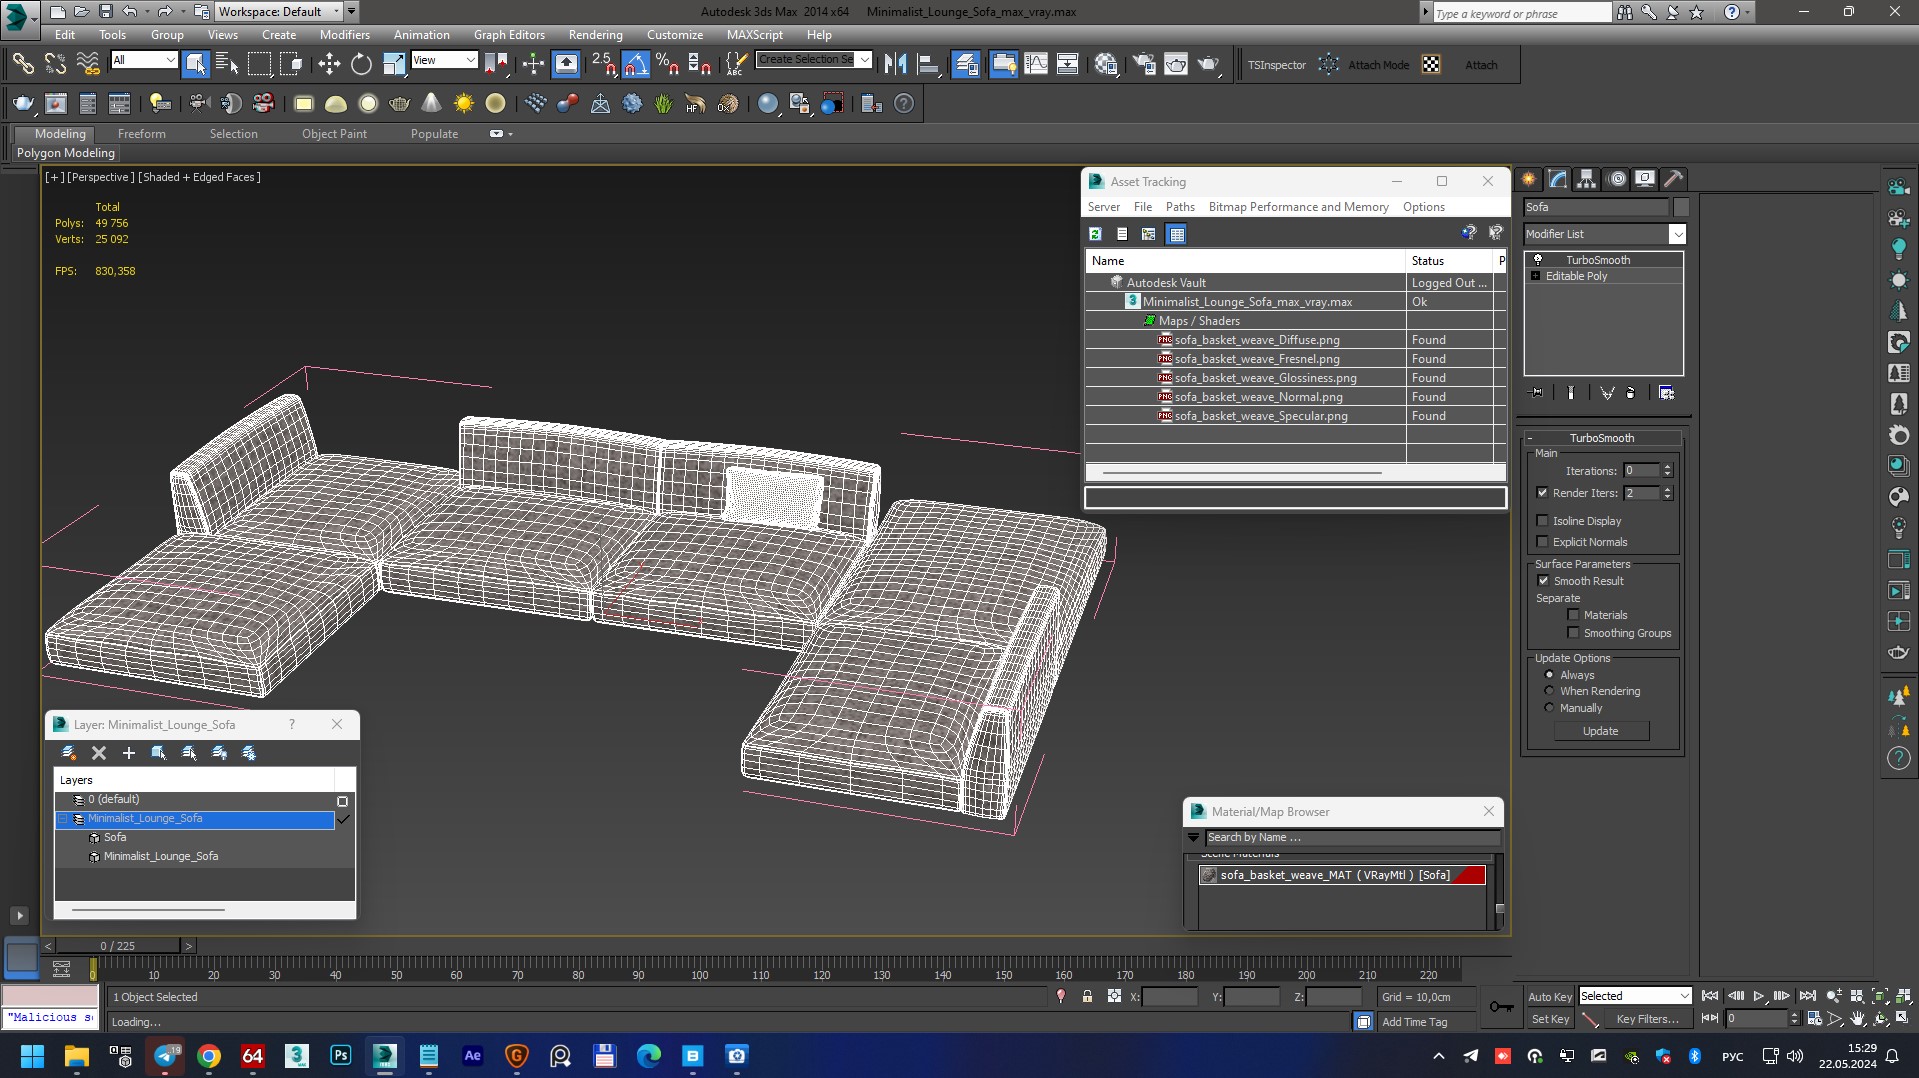
Task: Open the Modifiers menu
Action: coord(344,35)
